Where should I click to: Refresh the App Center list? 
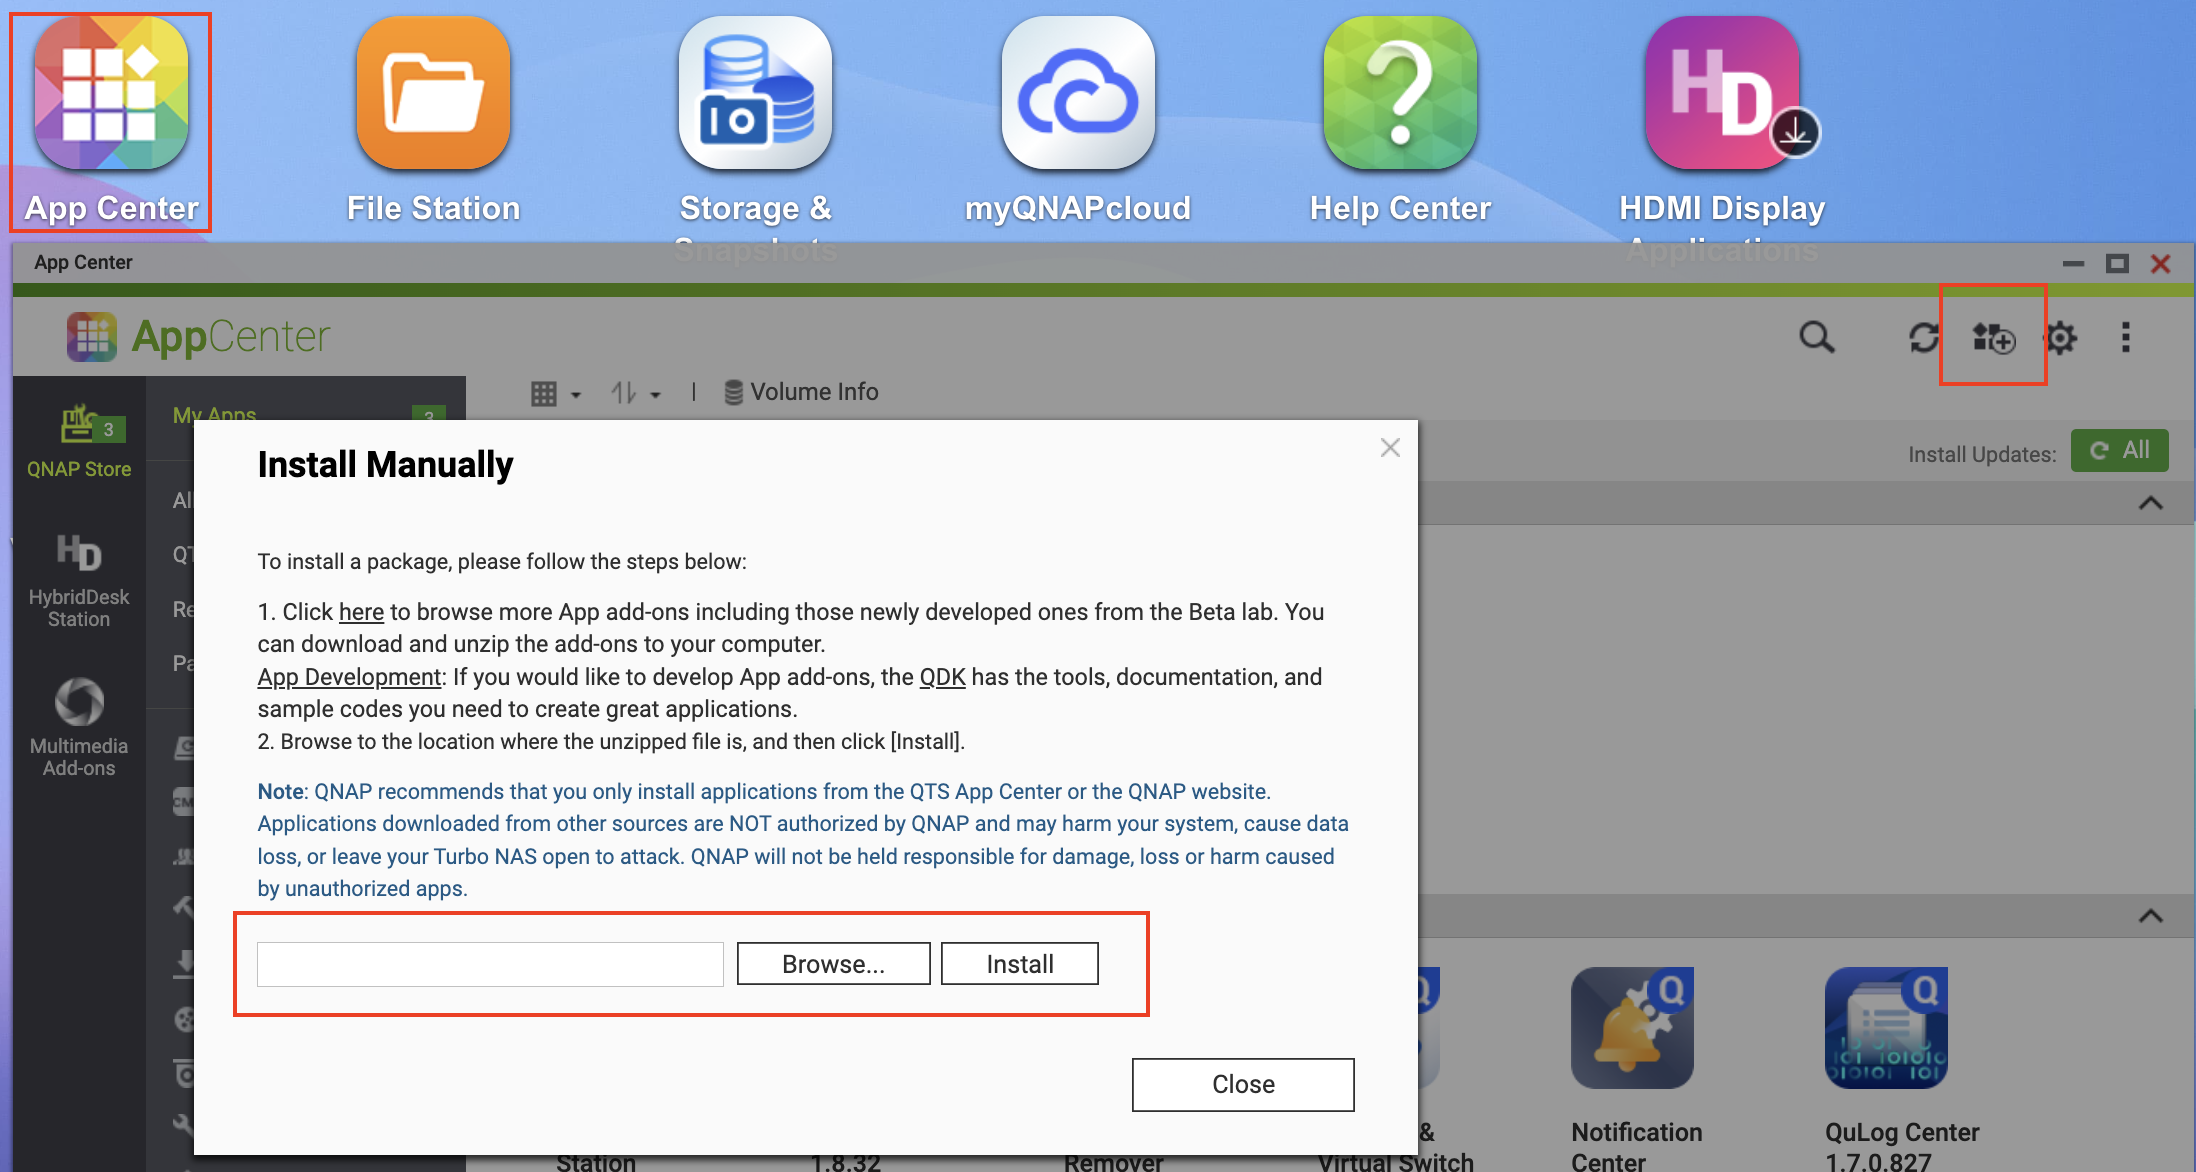[1923, 337]
